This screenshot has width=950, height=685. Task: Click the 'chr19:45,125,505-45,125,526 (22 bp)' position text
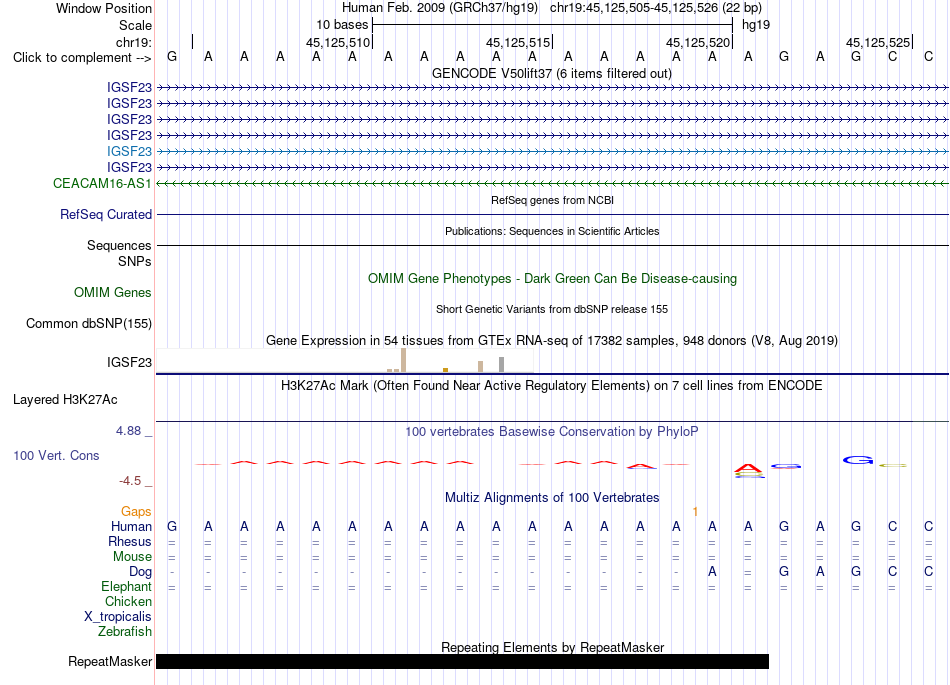(656, 8)
